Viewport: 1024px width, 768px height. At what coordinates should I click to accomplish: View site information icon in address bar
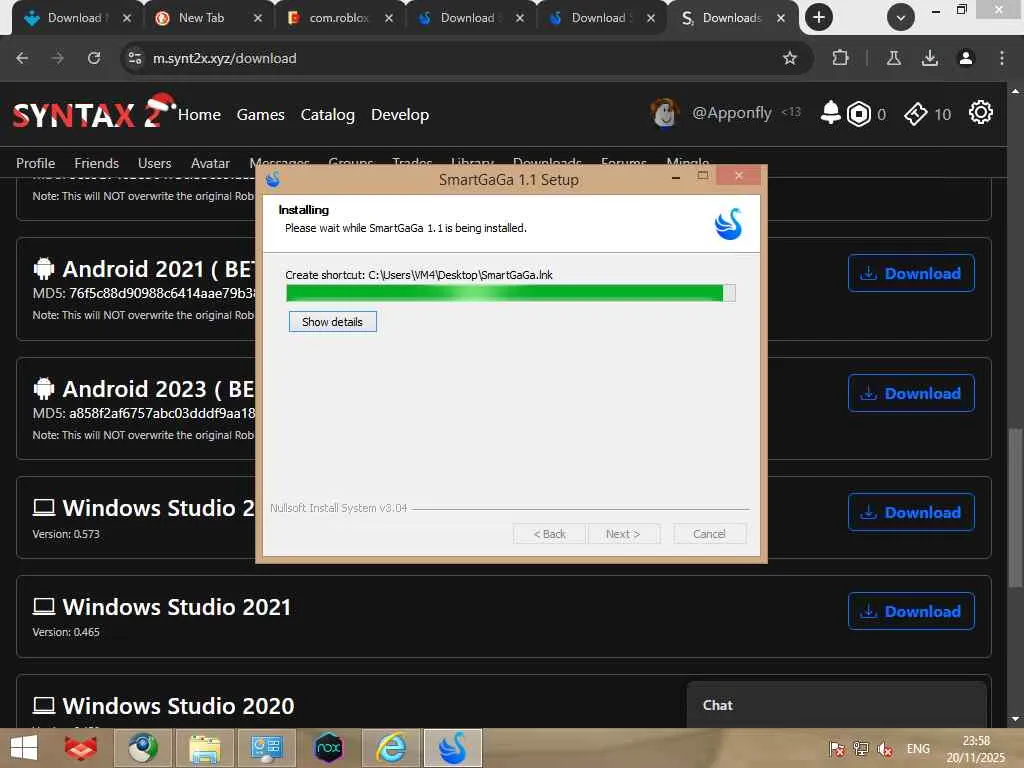pos(135,58)
